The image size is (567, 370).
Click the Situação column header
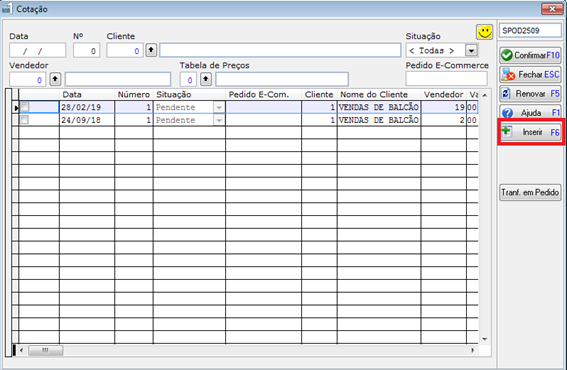point(189,94)
